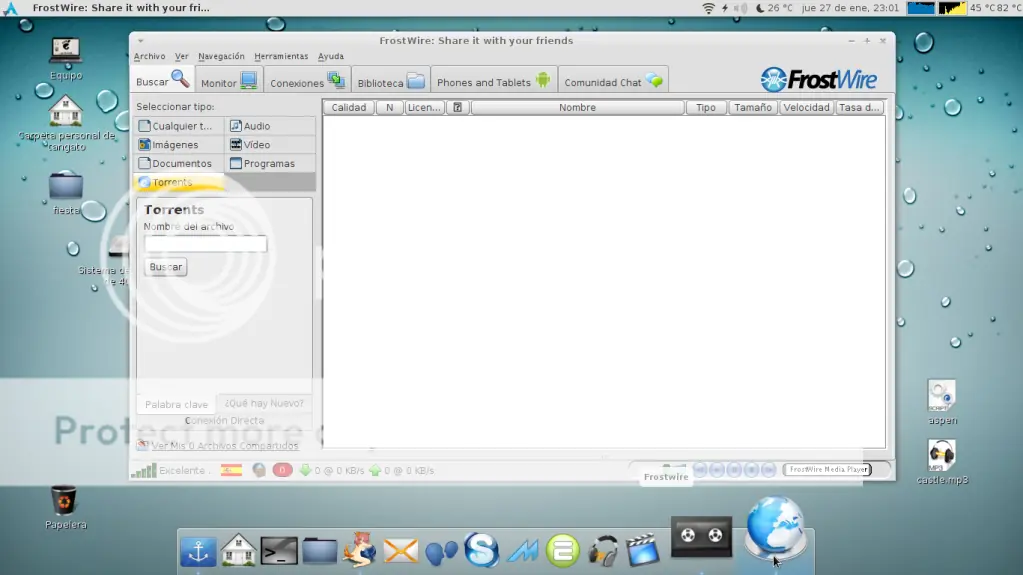Switch to the Monitor tab
Viewport: 1023px width, 575px height.
229,82
